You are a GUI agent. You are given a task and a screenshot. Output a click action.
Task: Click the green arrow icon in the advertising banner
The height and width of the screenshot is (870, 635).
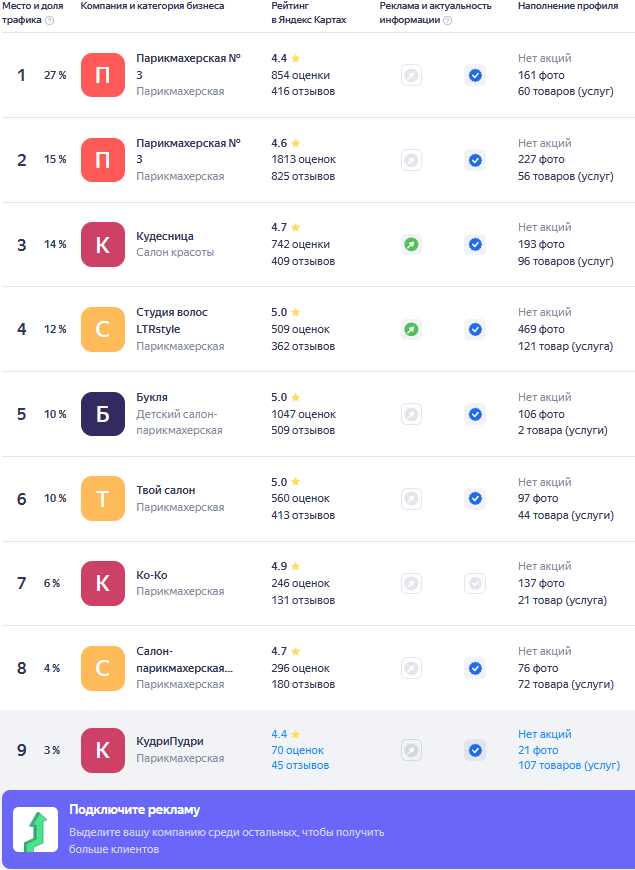tap(34, 831)
